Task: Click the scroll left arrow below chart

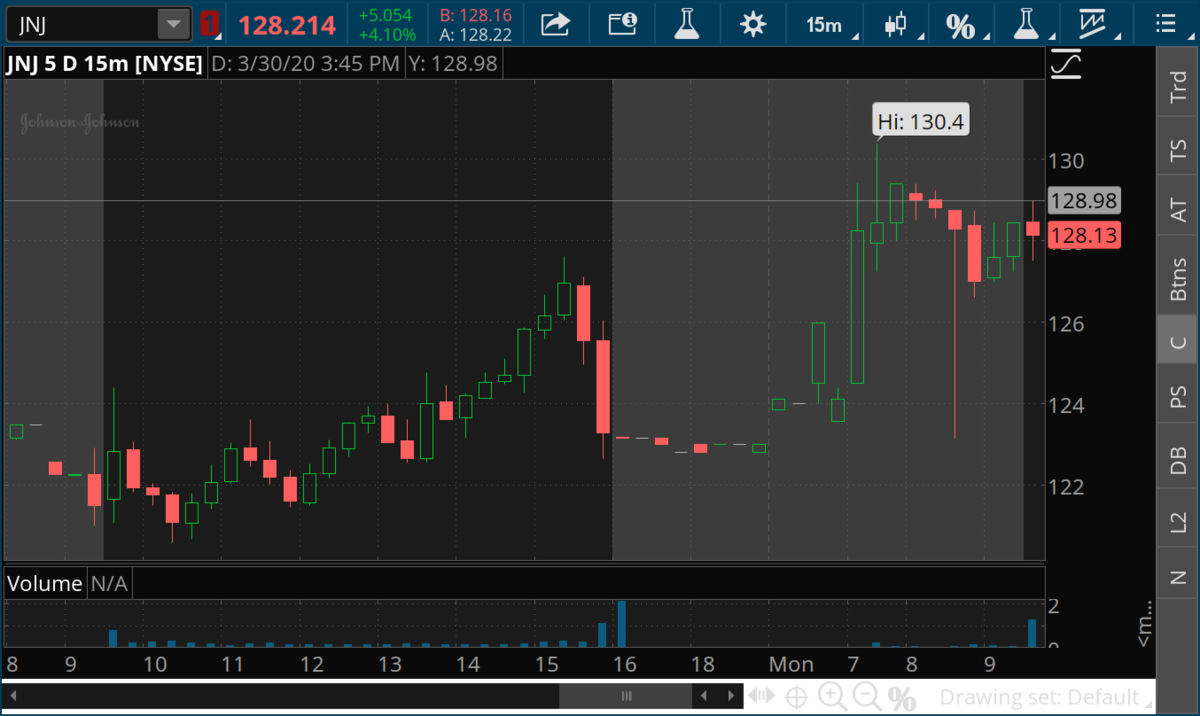Action: pyautogui.click(x=706, y=697)
